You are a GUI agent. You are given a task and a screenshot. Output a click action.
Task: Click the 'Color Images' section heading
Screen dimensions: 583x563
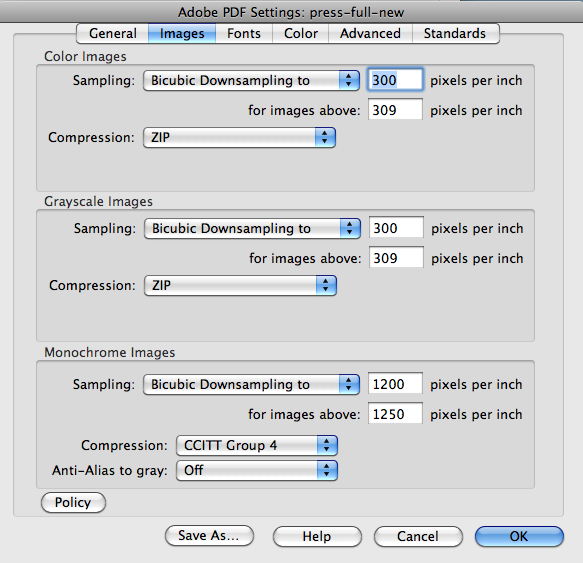point(85,57)
